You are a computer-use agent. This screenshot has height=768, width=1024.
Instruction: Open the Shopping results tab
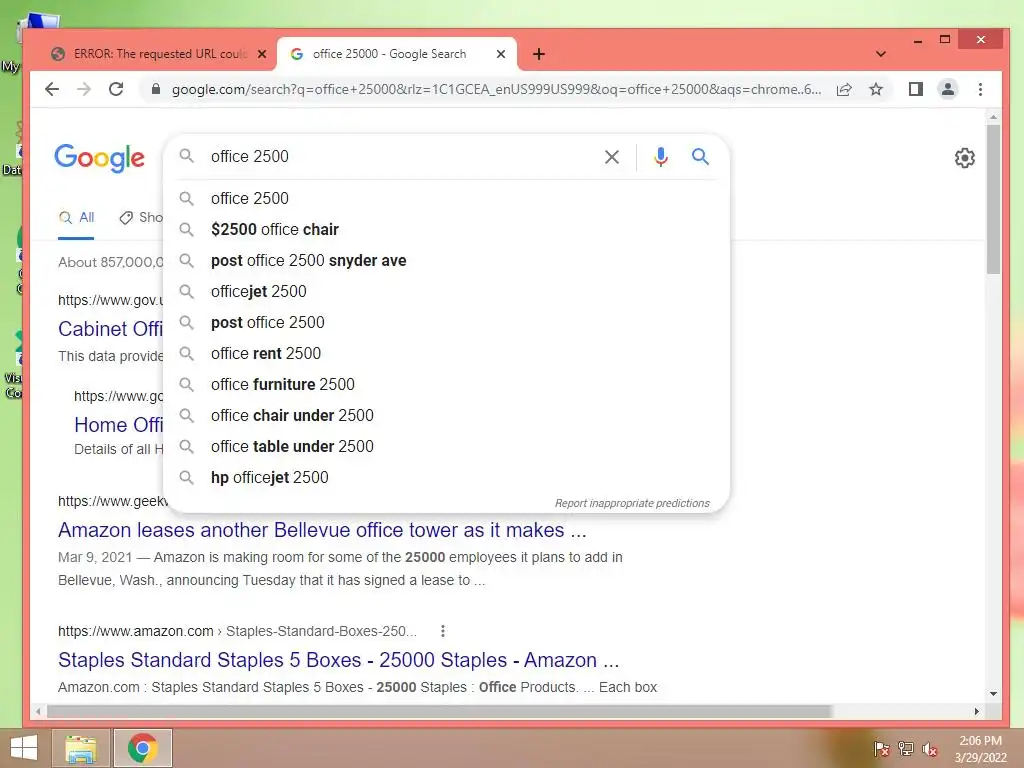(x=141, y=217)
